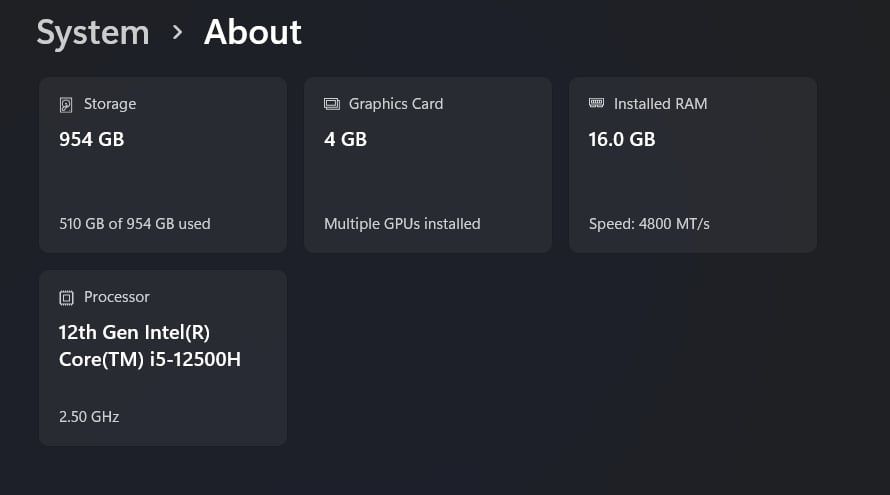Select the Graphics Card title label
The width and height of the screenshot is (890, 495).
tap(395, 104)
